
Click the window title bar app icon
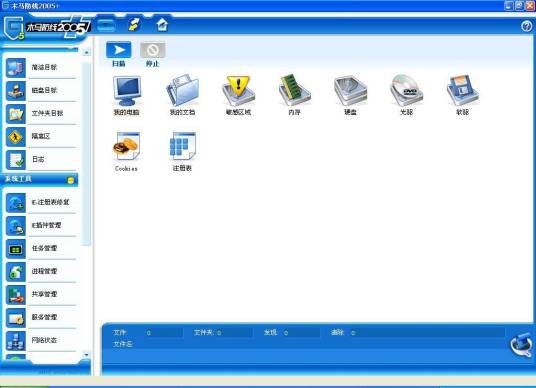point(5,6)
